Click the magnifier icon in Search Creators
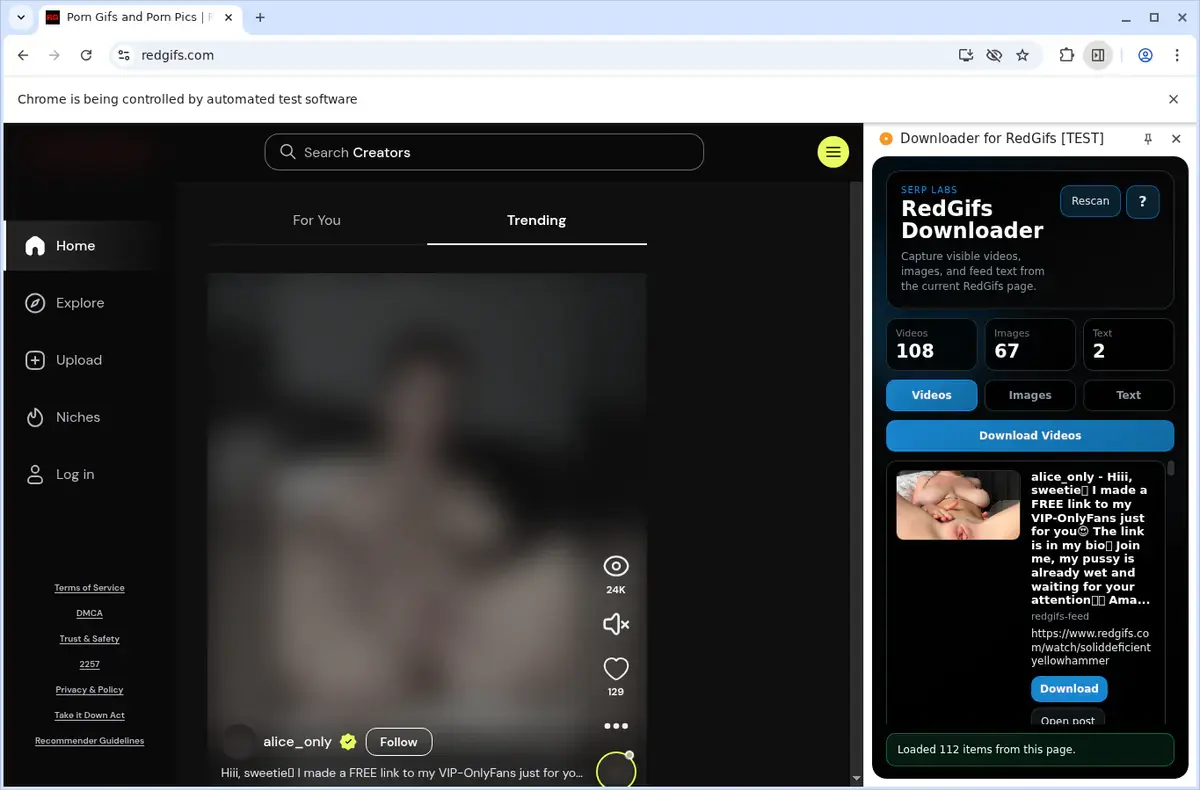The width and height of the screenshot is (1200, 790). pyautogui.click(x=288, y=152)
